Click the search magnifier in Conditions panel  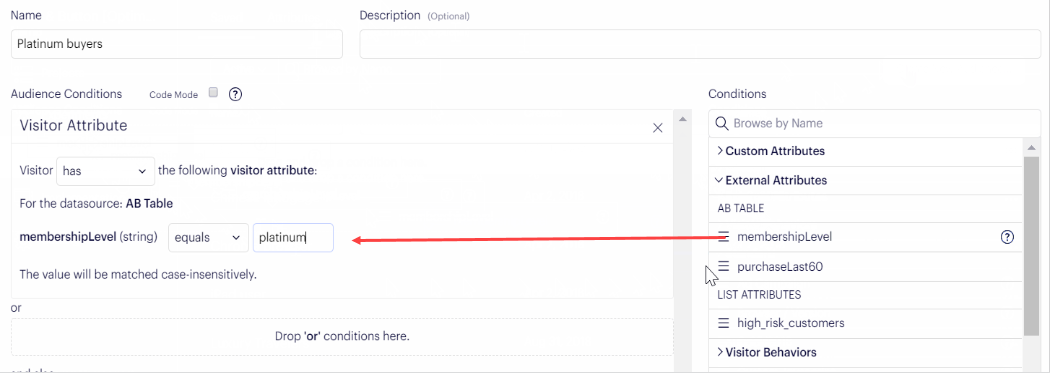[x=722, y=123]
